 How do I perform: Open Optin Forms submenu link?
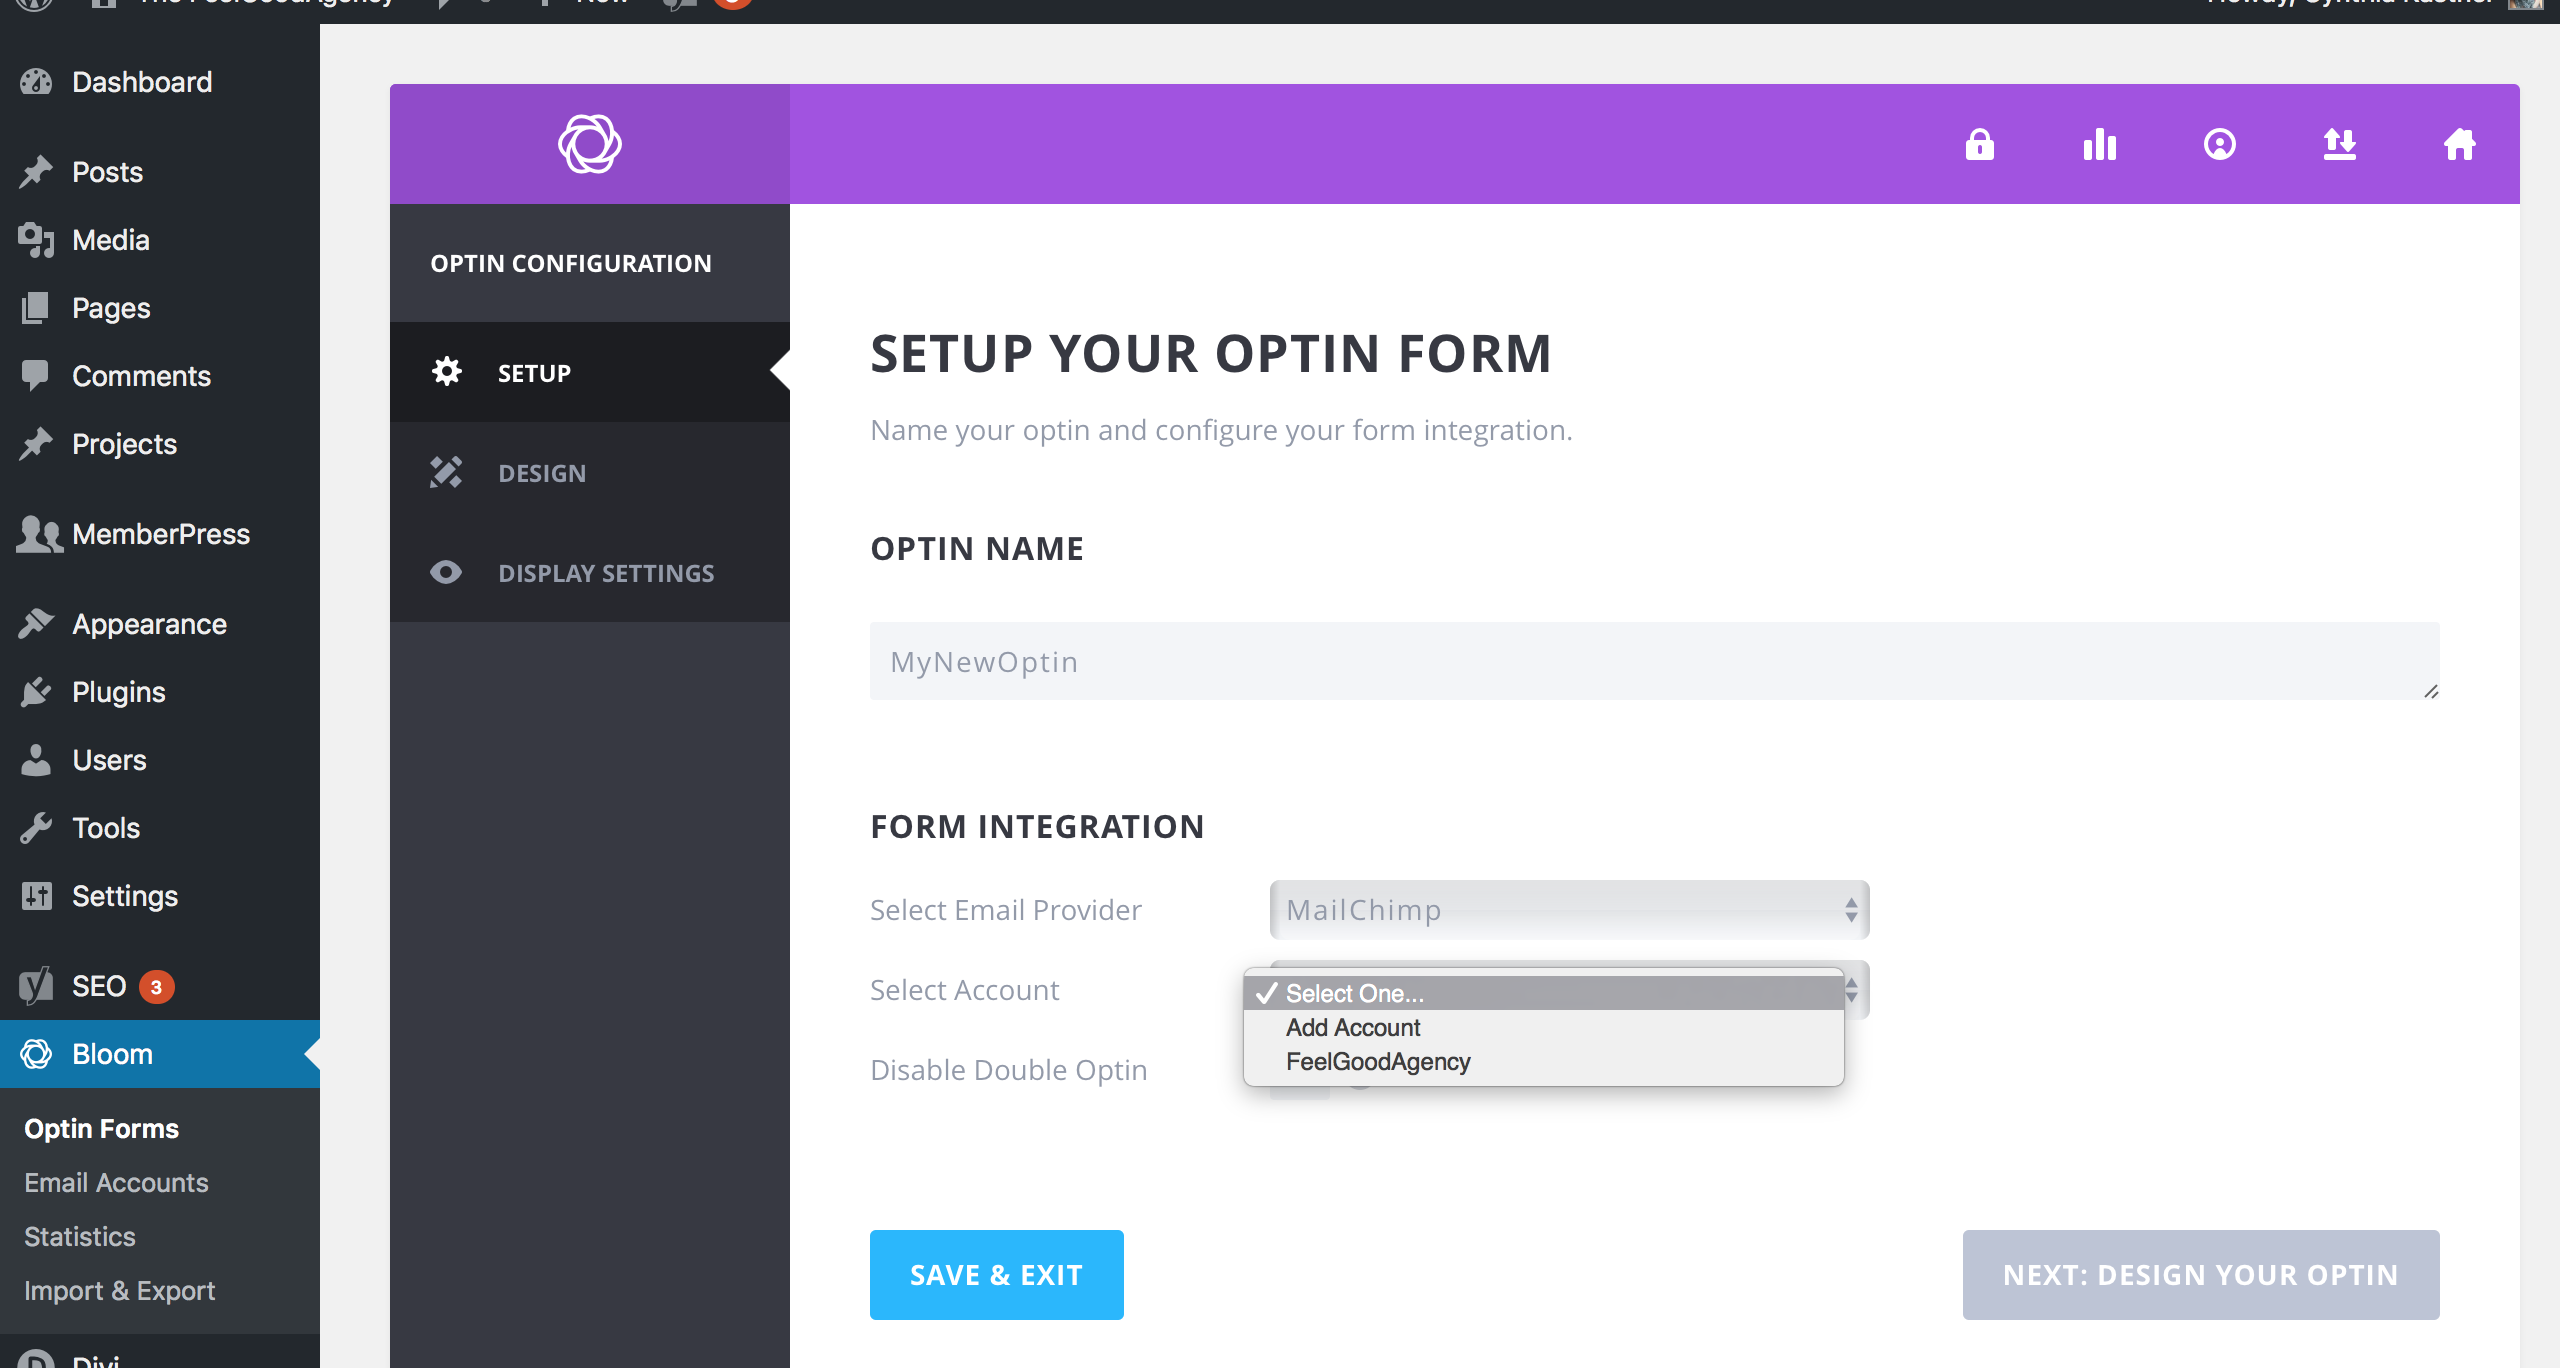pyautogui.click(x=101, y=1128)
